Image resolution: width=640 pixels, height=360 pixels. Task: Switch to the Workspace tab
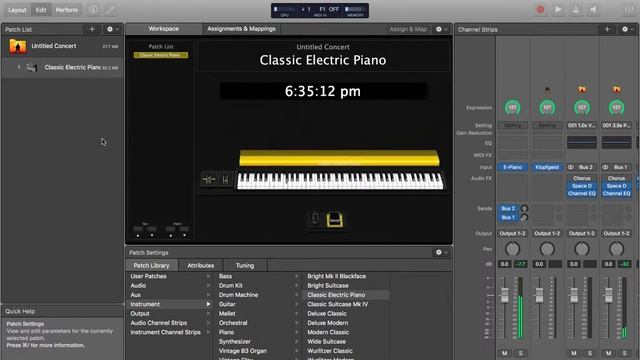click(164, 29)
